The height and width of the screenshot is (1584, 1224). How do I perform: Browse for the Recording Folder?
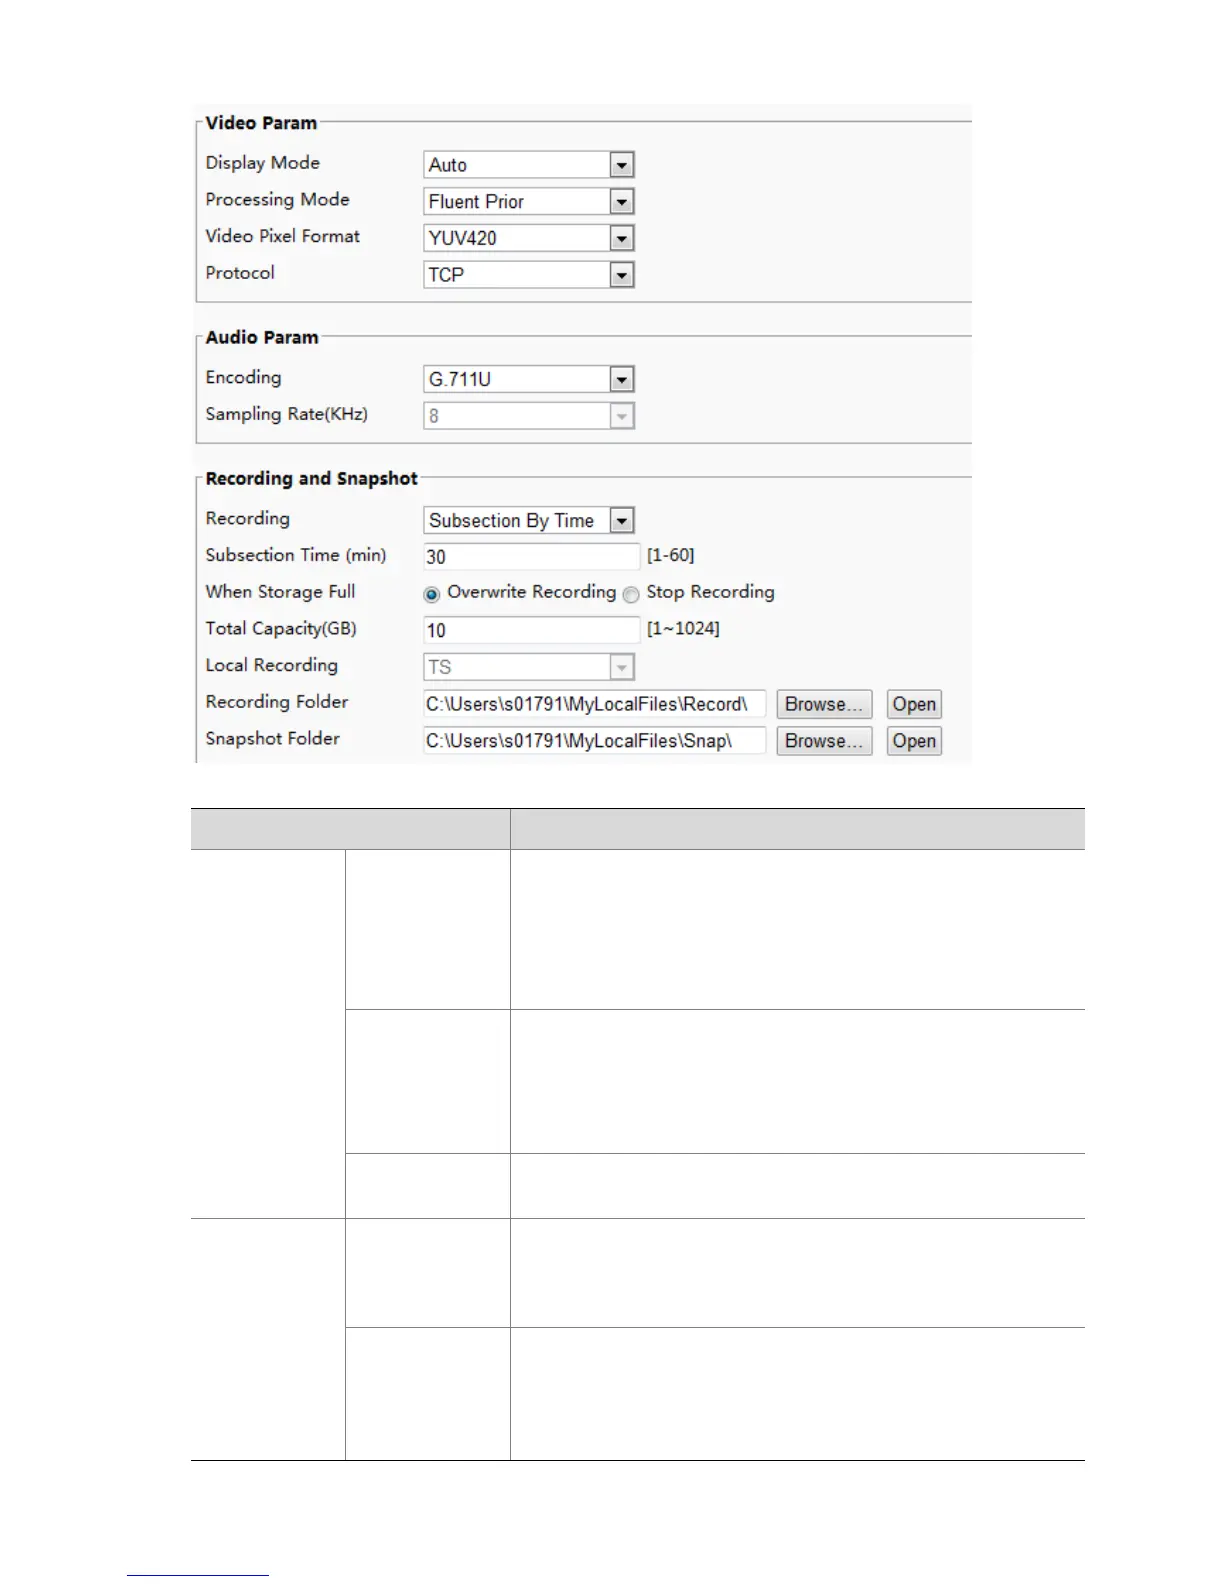point(824,704)
